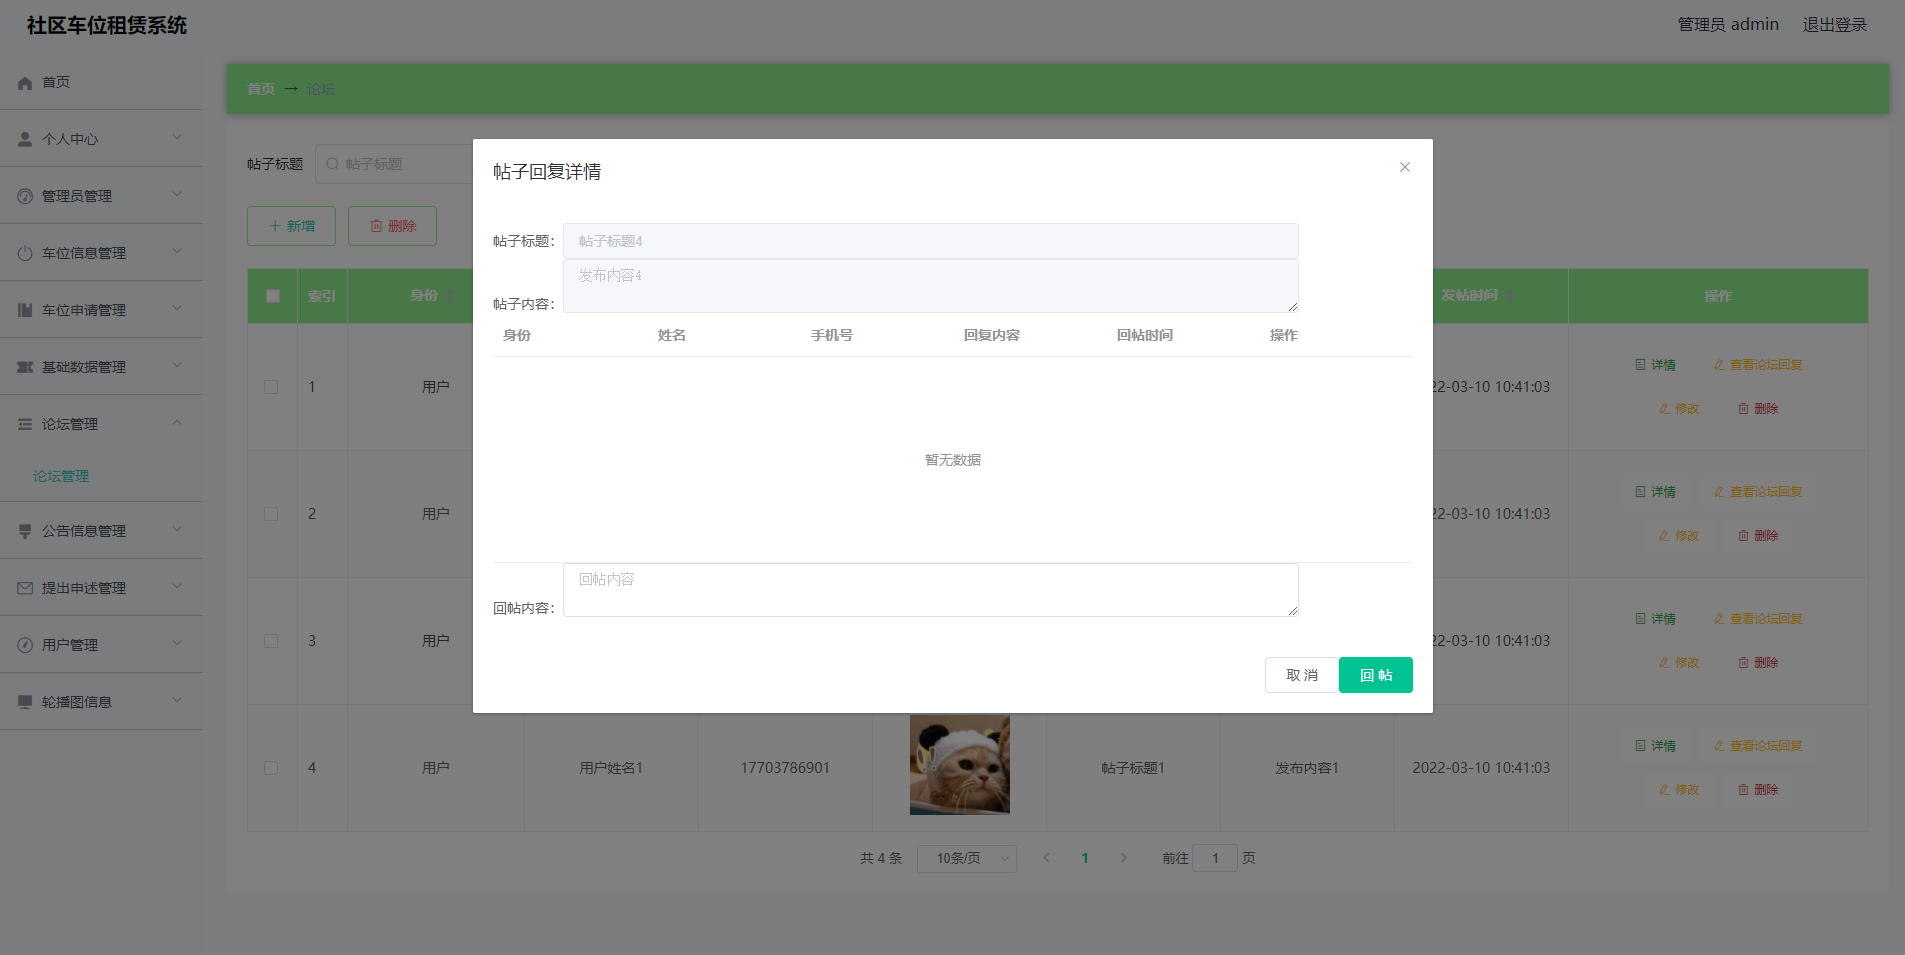Click the 修改 edit icon in row 1
The width and height of the screenshot is (1905, 955).
(x=1664, y=409)
